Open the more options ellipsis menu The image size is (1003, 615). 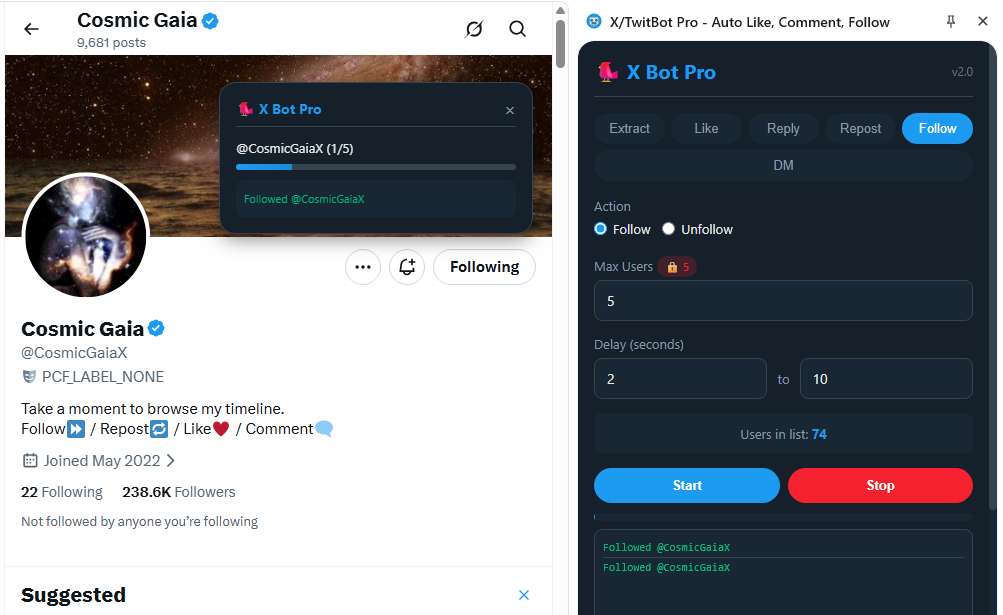click(362, 267)
